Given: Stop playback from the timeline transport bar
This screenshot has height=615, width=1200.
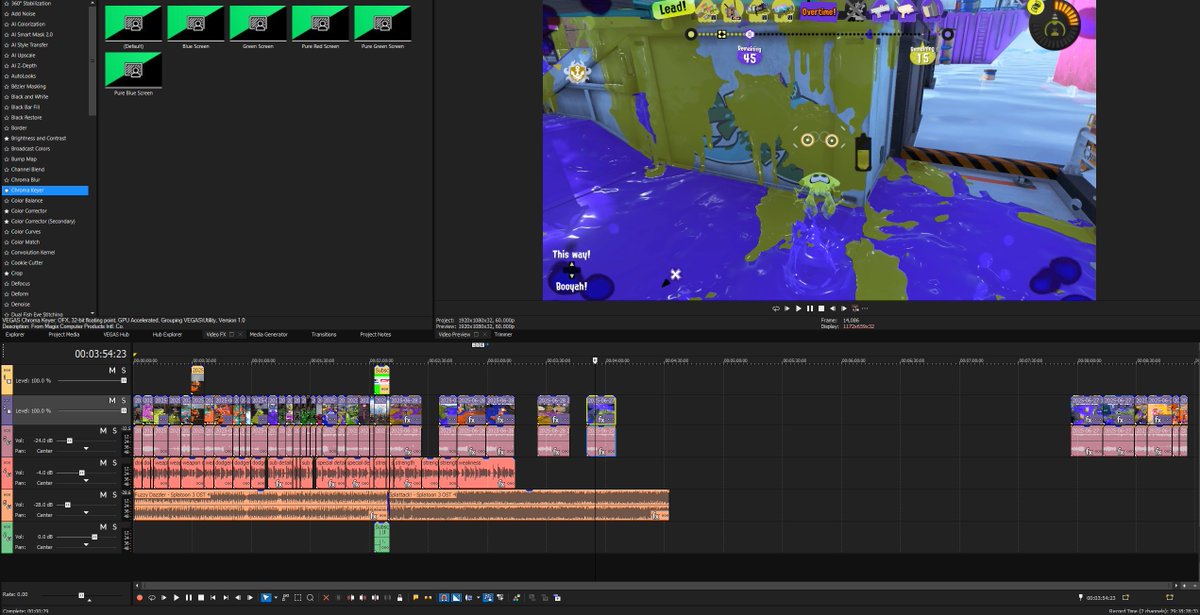Looking at the screenshot, I should (201, 598).
